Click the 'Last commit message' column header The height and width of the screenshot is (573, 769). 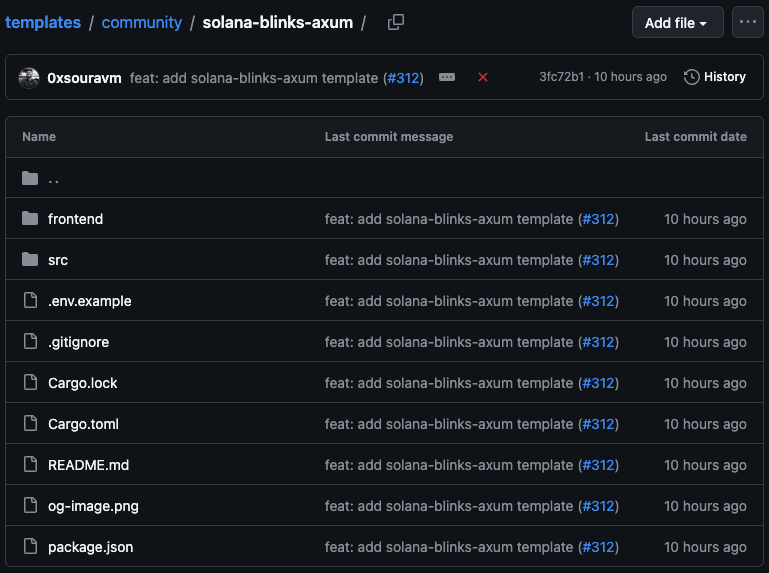389,137
